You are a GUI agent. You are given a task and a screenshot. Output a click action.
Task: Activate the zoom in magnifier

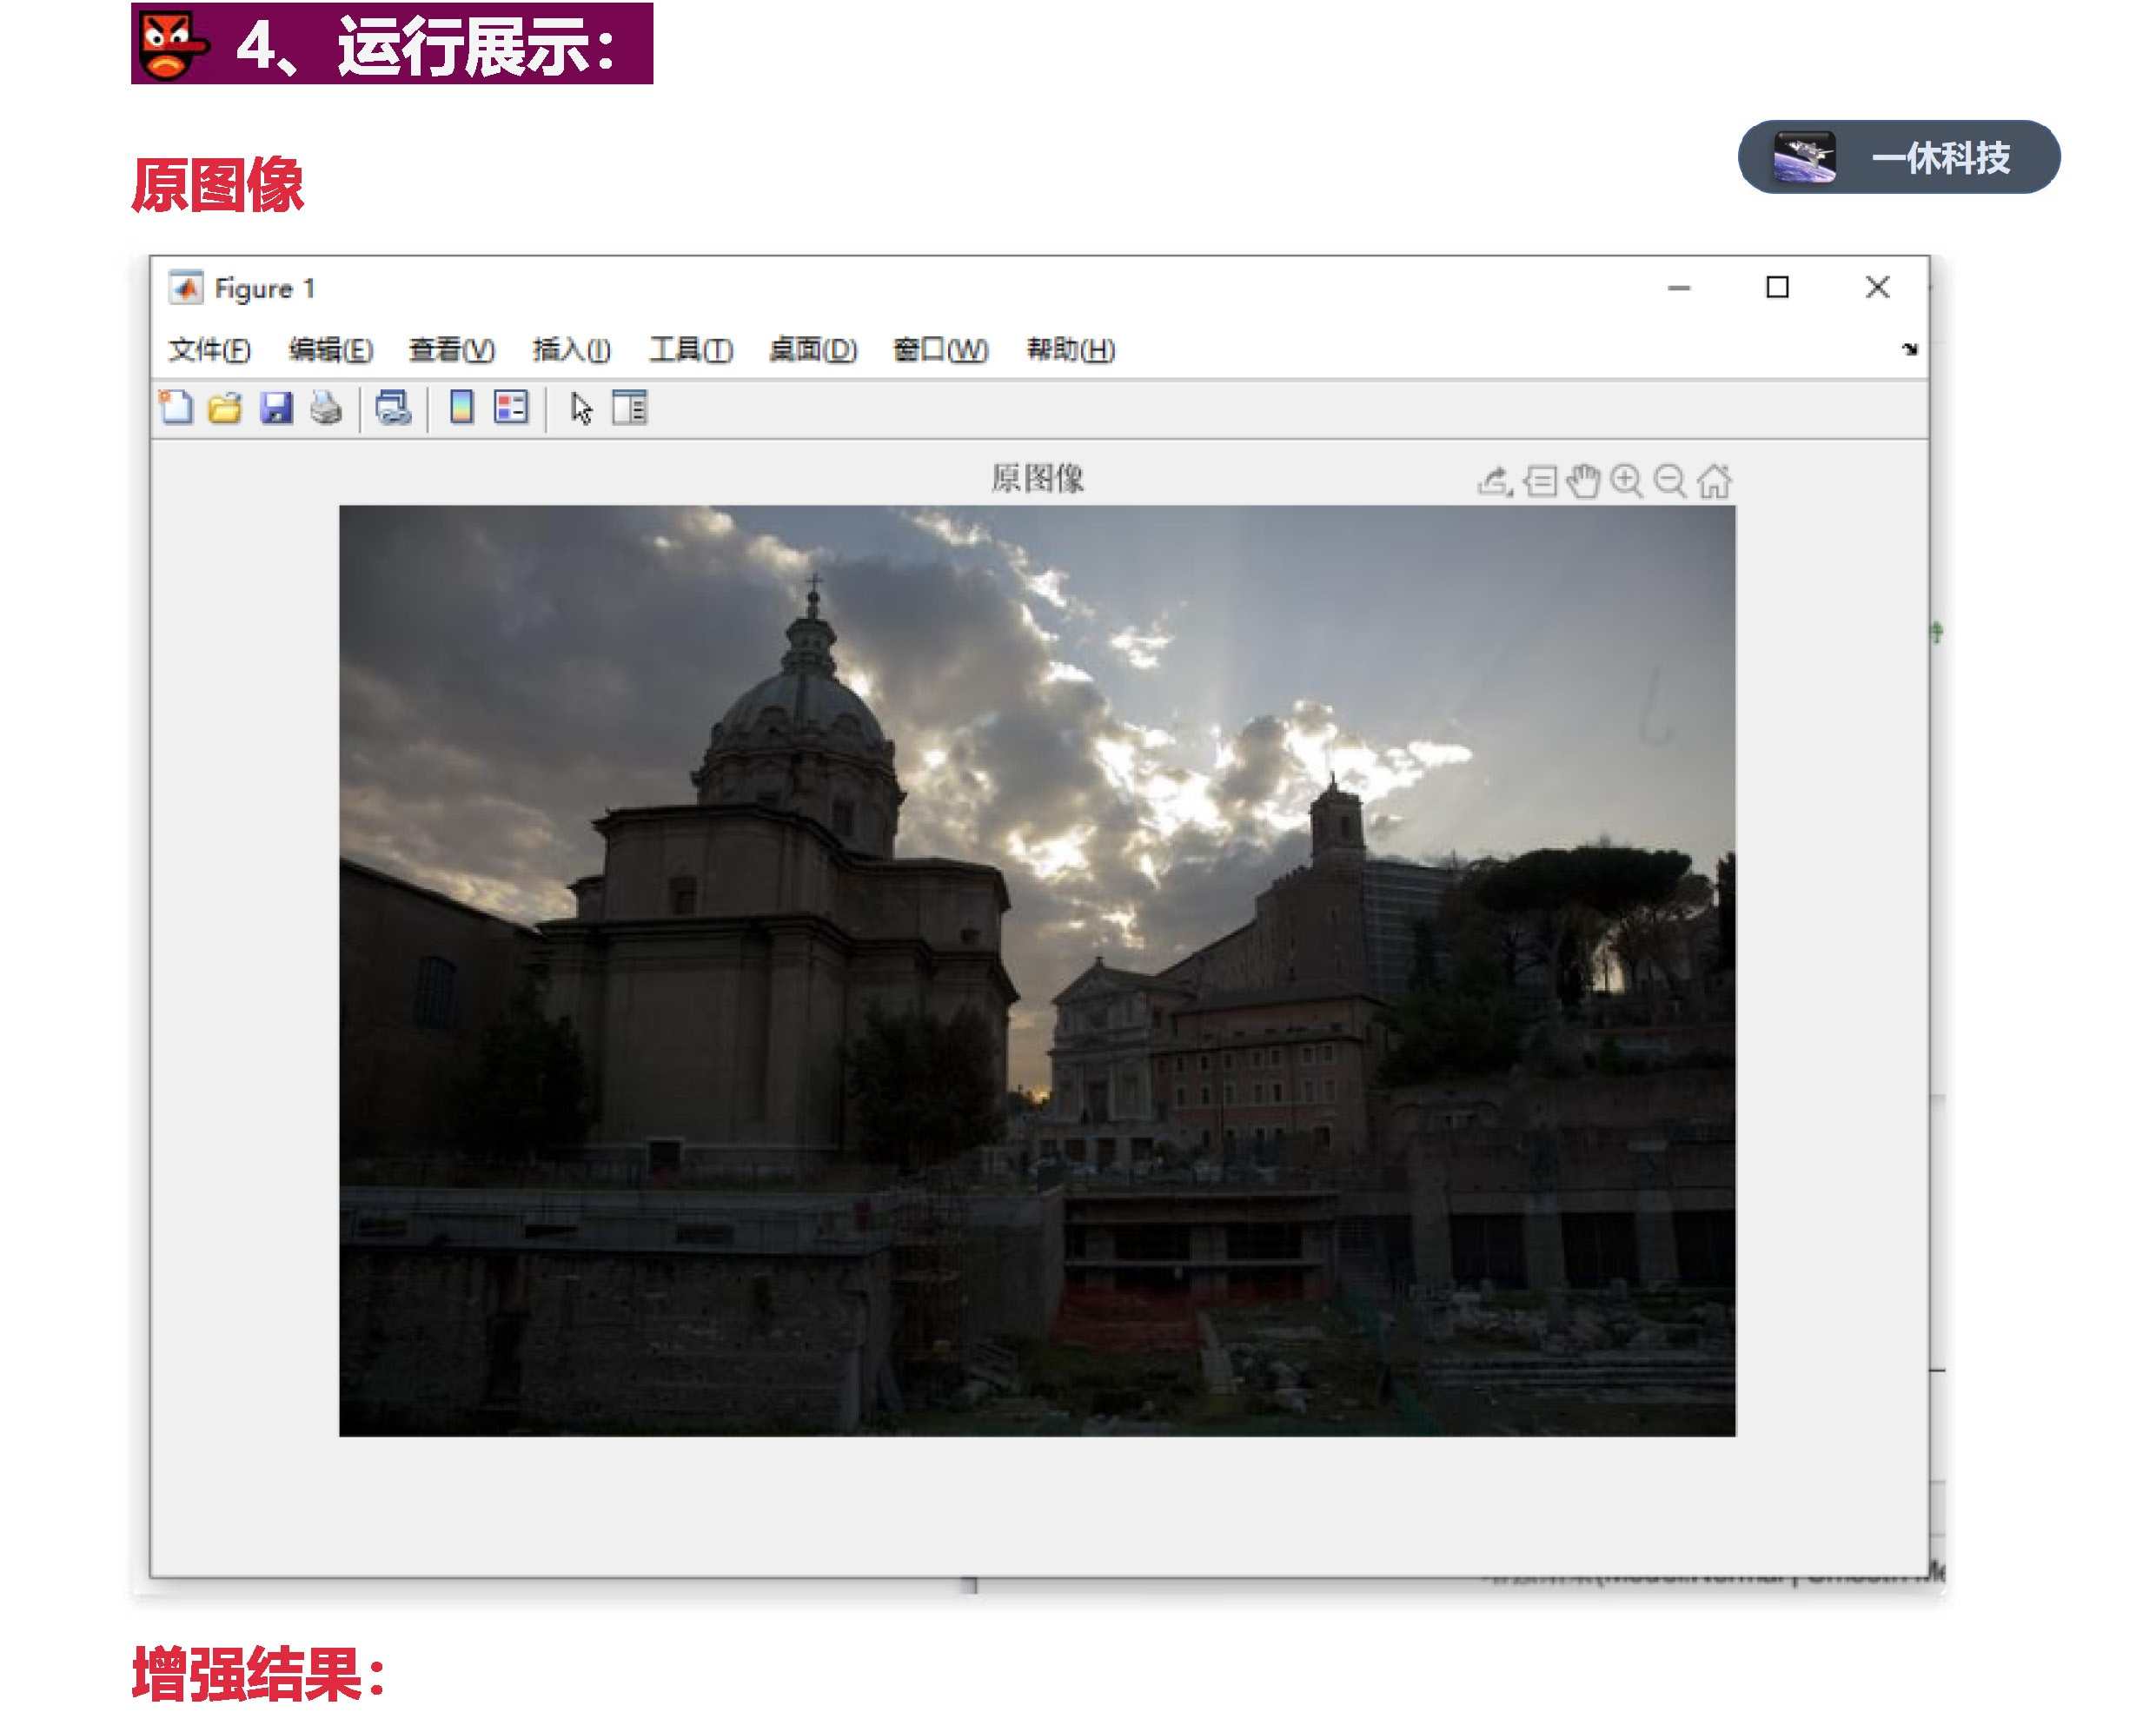pos(1627,481)
